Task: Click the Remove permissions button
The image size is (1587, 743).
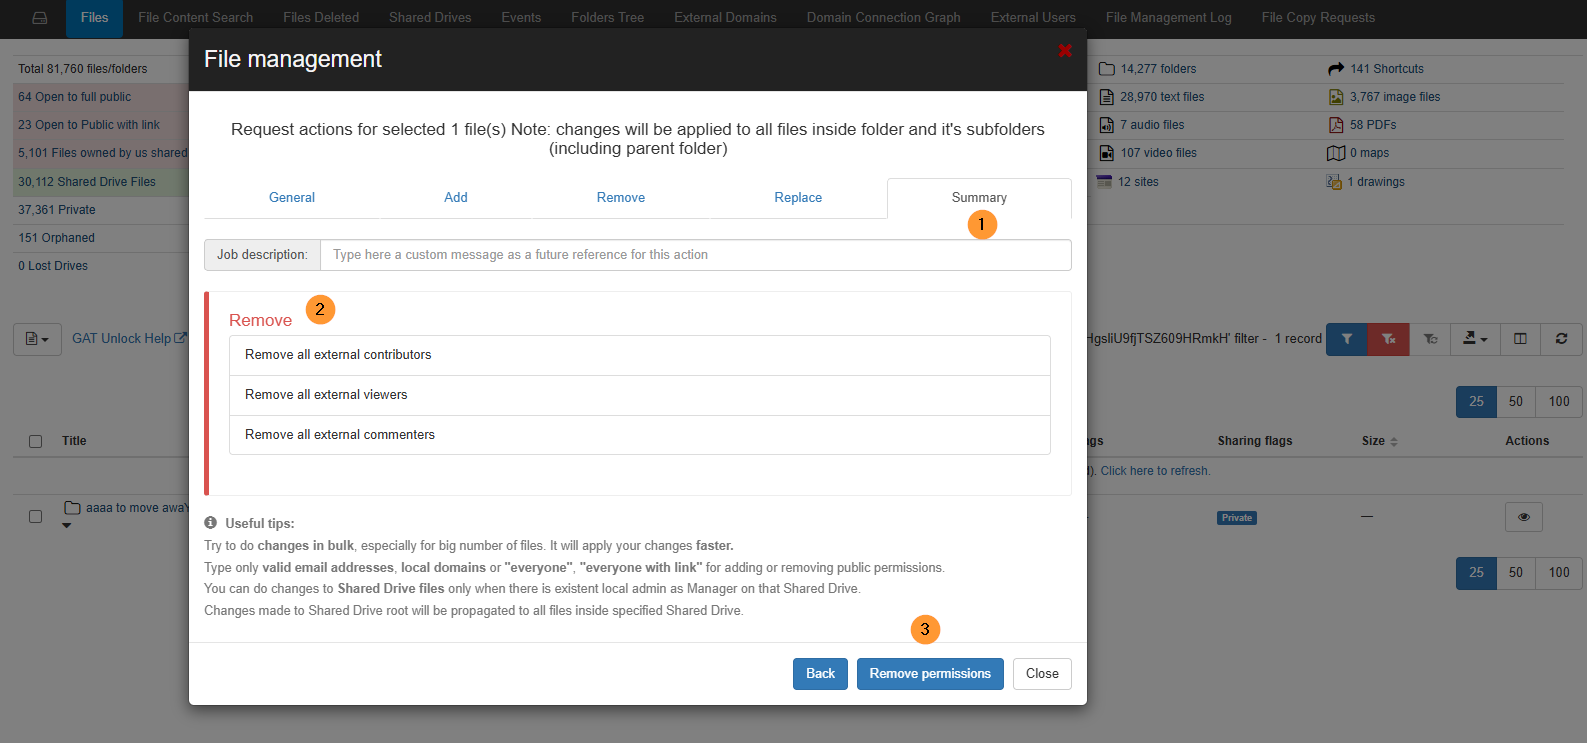Action: pos(930,674)
